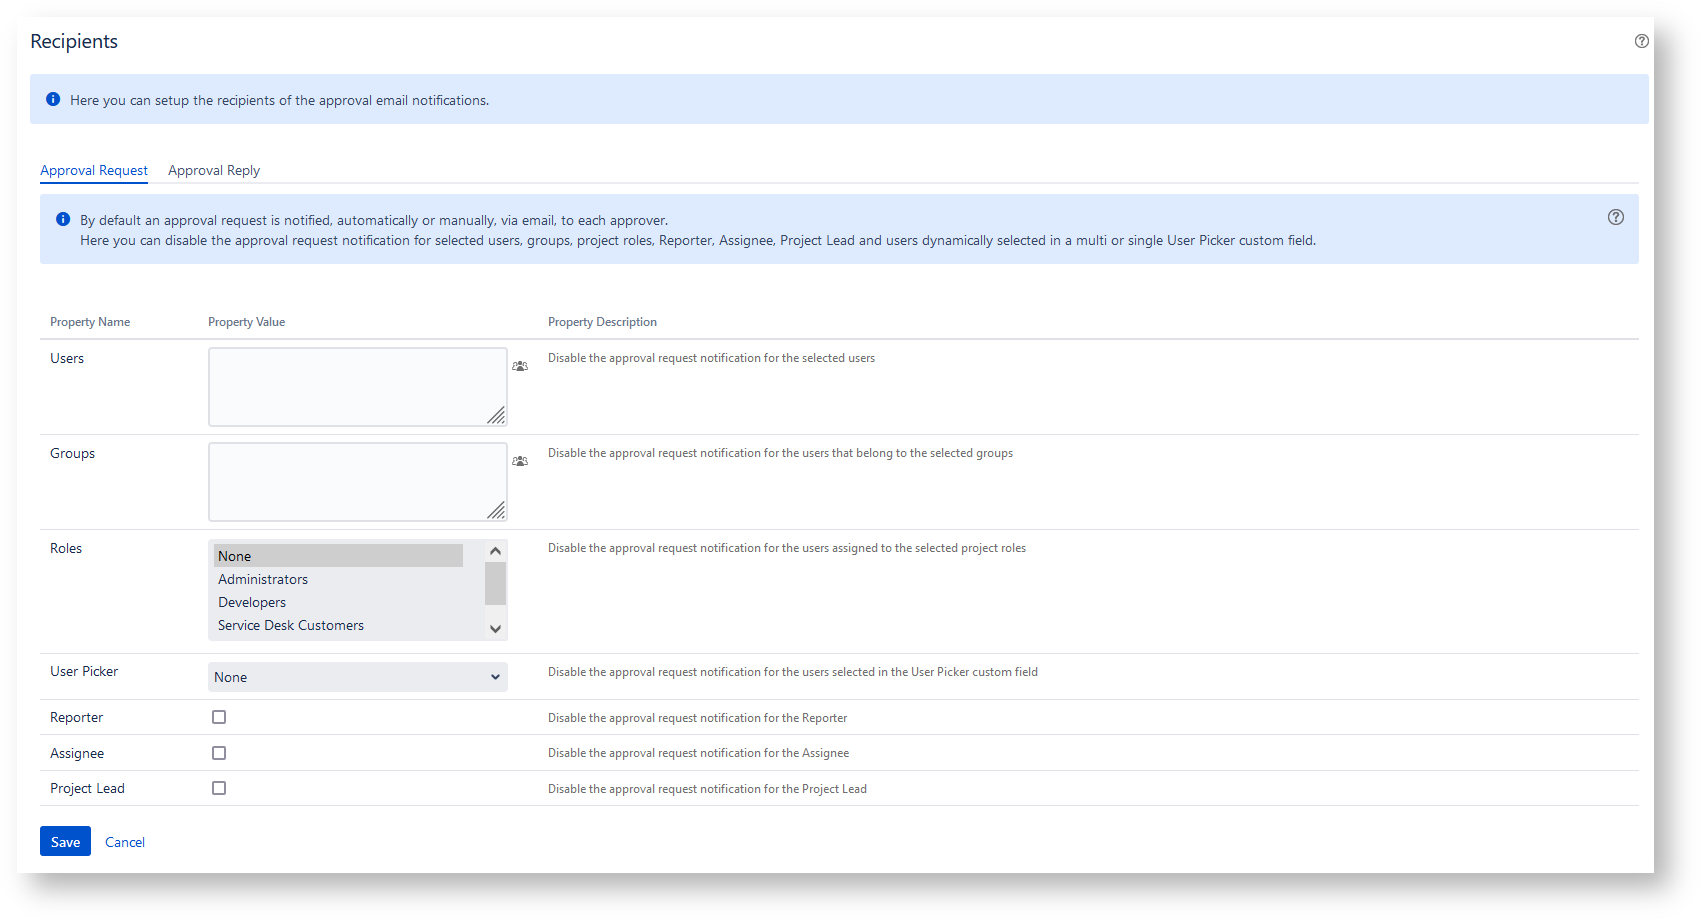Enable the Reporter checkbox
Screen dimensions: 1702x921
(x=219, y=717)
